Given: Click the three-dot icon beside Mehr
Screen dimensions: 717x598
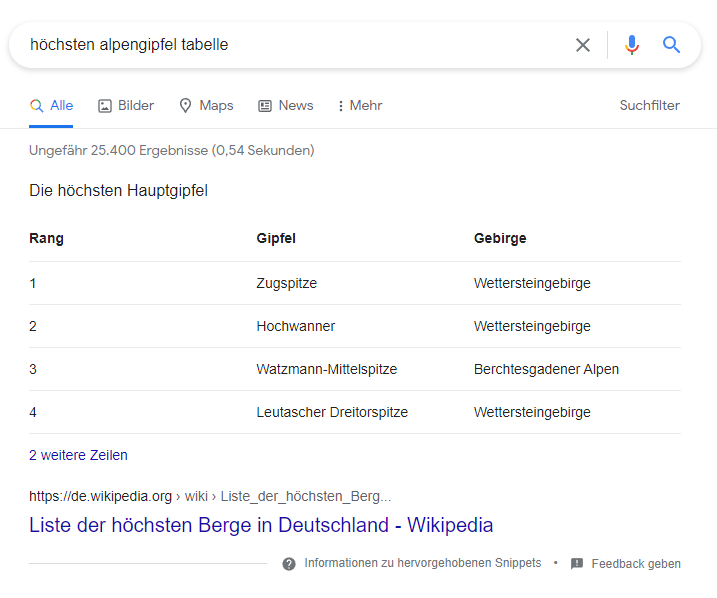Looking at the screenshot, I should [340, 106].
